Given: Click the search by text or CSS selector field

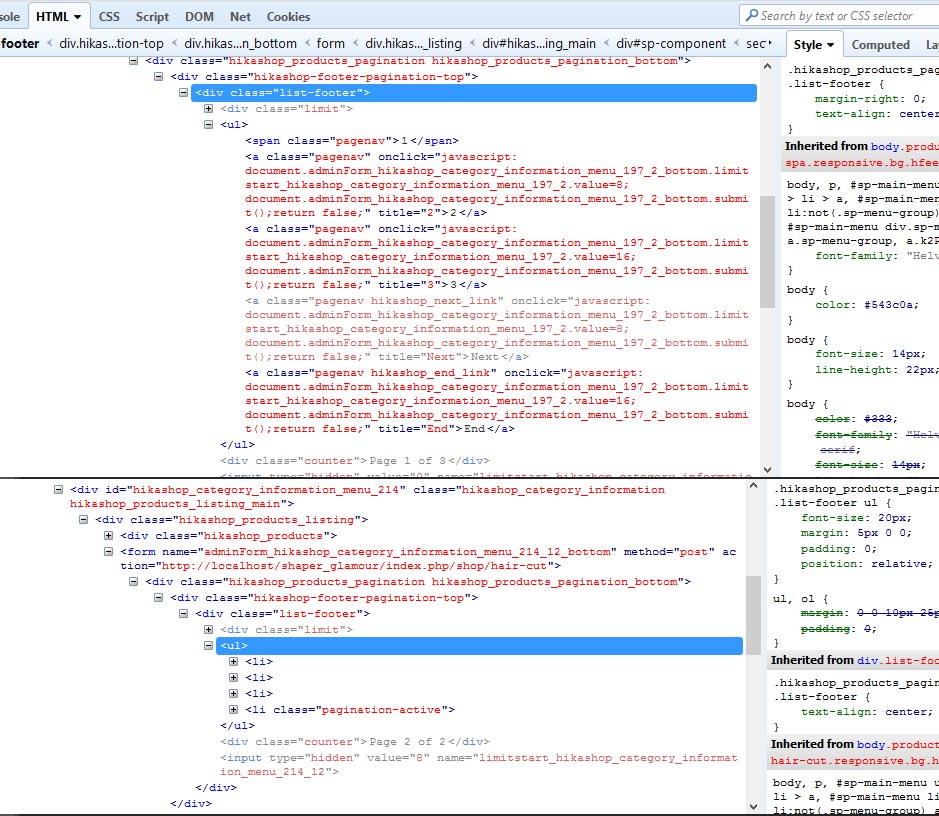Looking at the screenshot, I should (x=840, y=15).
